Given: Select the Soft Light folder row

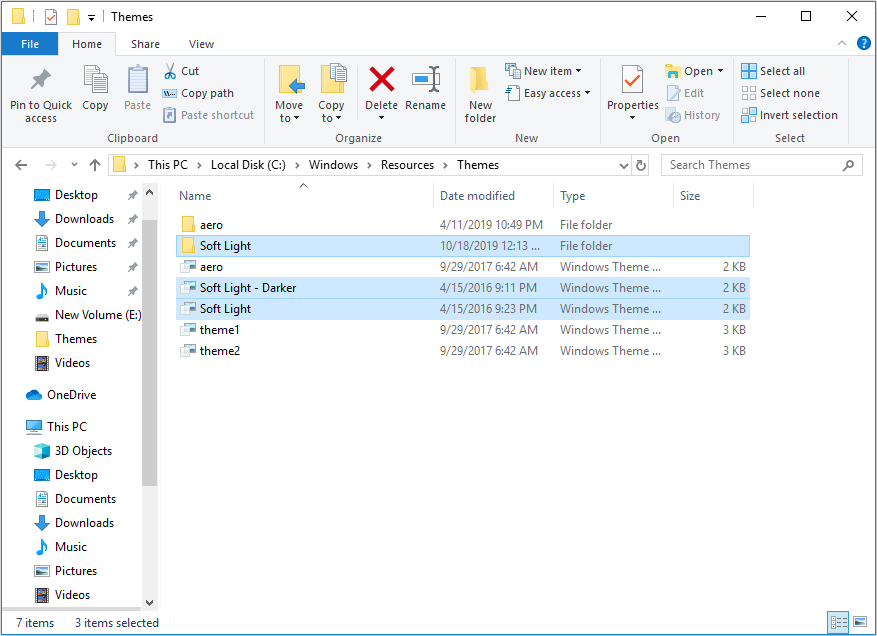Looking at the screenshot, I should pyautogui.click(x=463, y=246).
